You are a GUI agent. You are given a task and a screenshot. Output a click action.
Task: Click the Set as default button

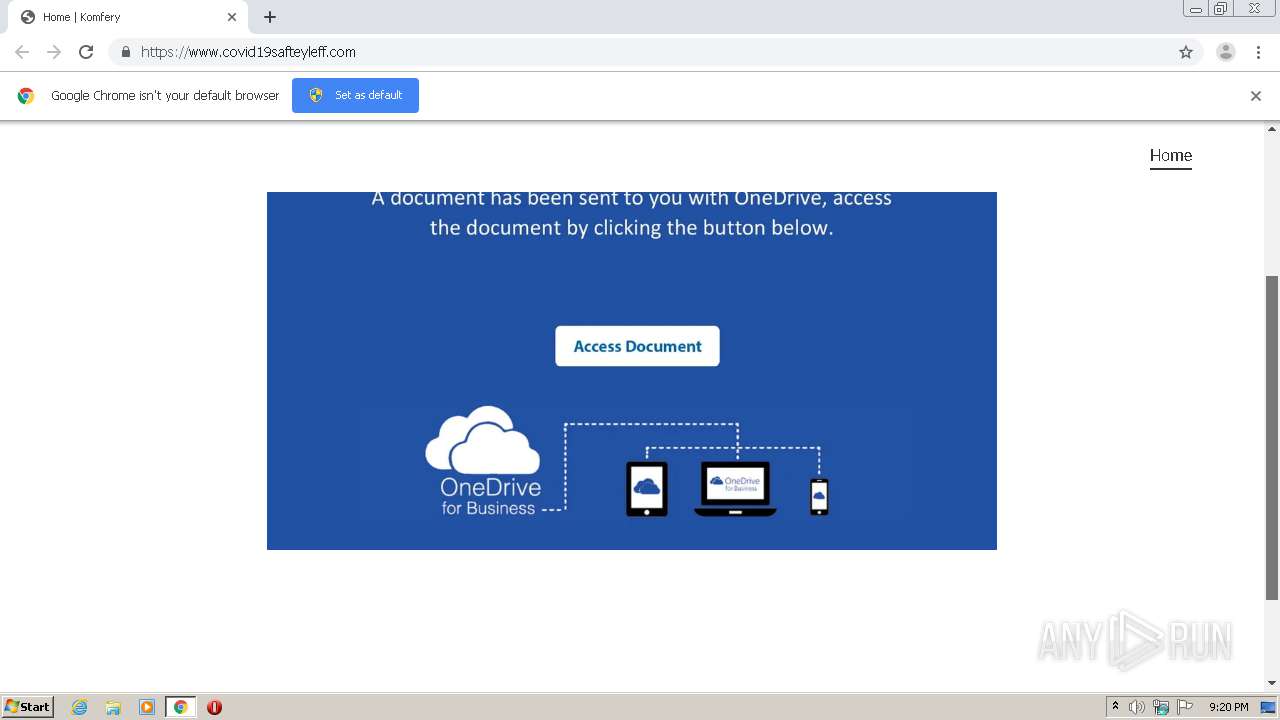[x=355, y=95]
